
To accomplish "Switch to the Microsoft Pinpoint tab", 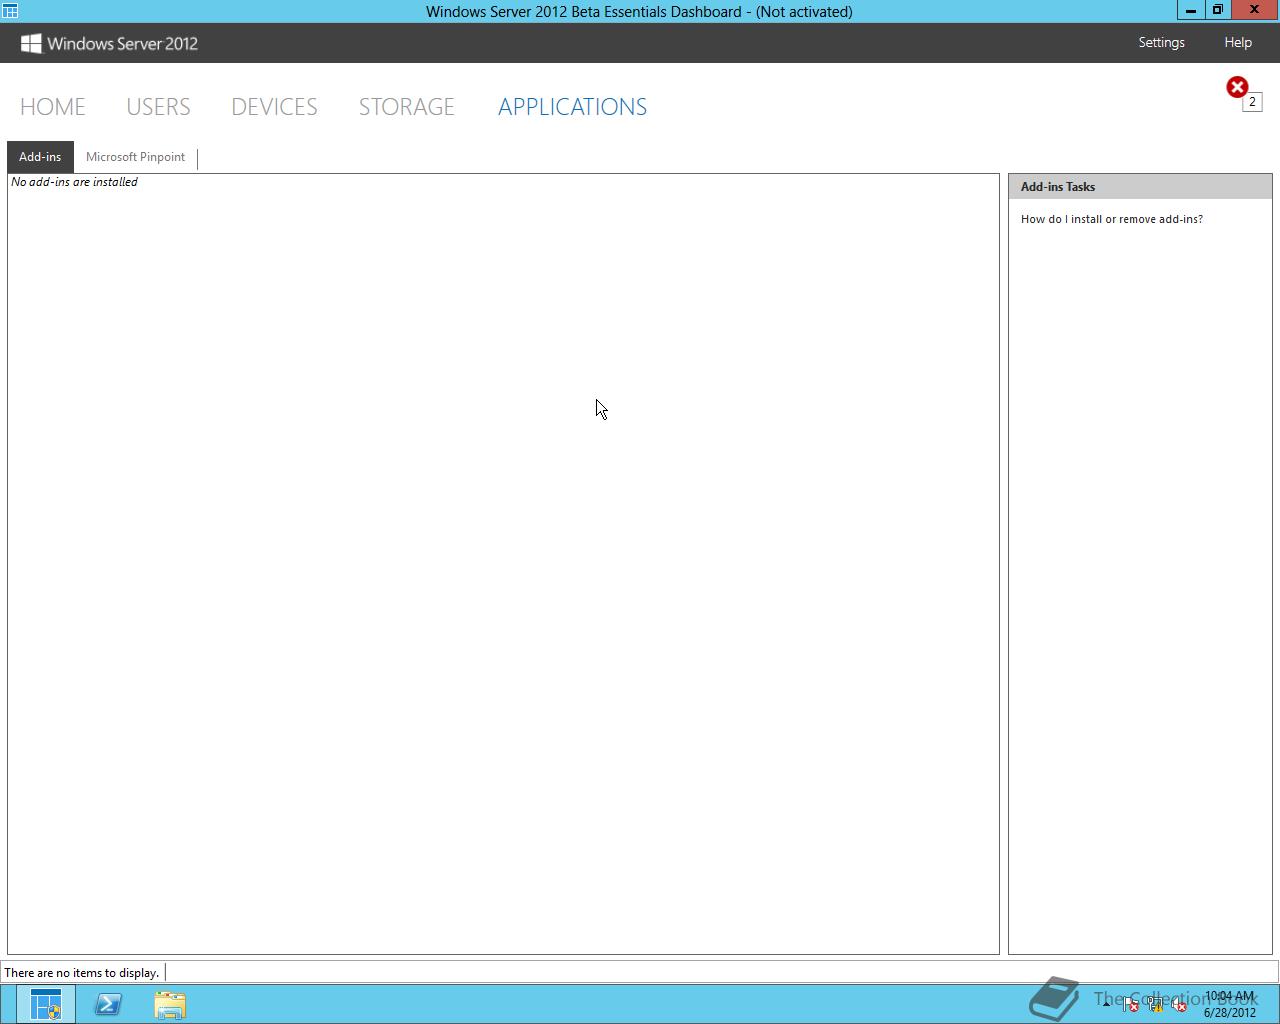I will pyautogui.click(x=135, y=157).
